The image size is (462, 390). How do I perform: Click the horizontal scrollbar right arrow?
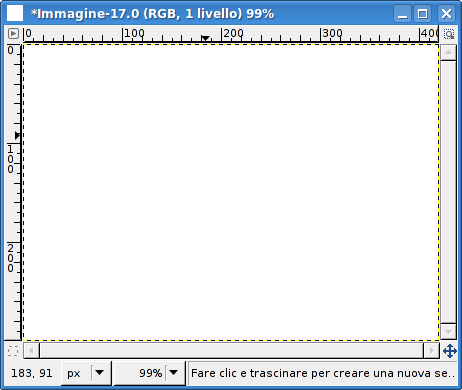click(x=432, y=351)
